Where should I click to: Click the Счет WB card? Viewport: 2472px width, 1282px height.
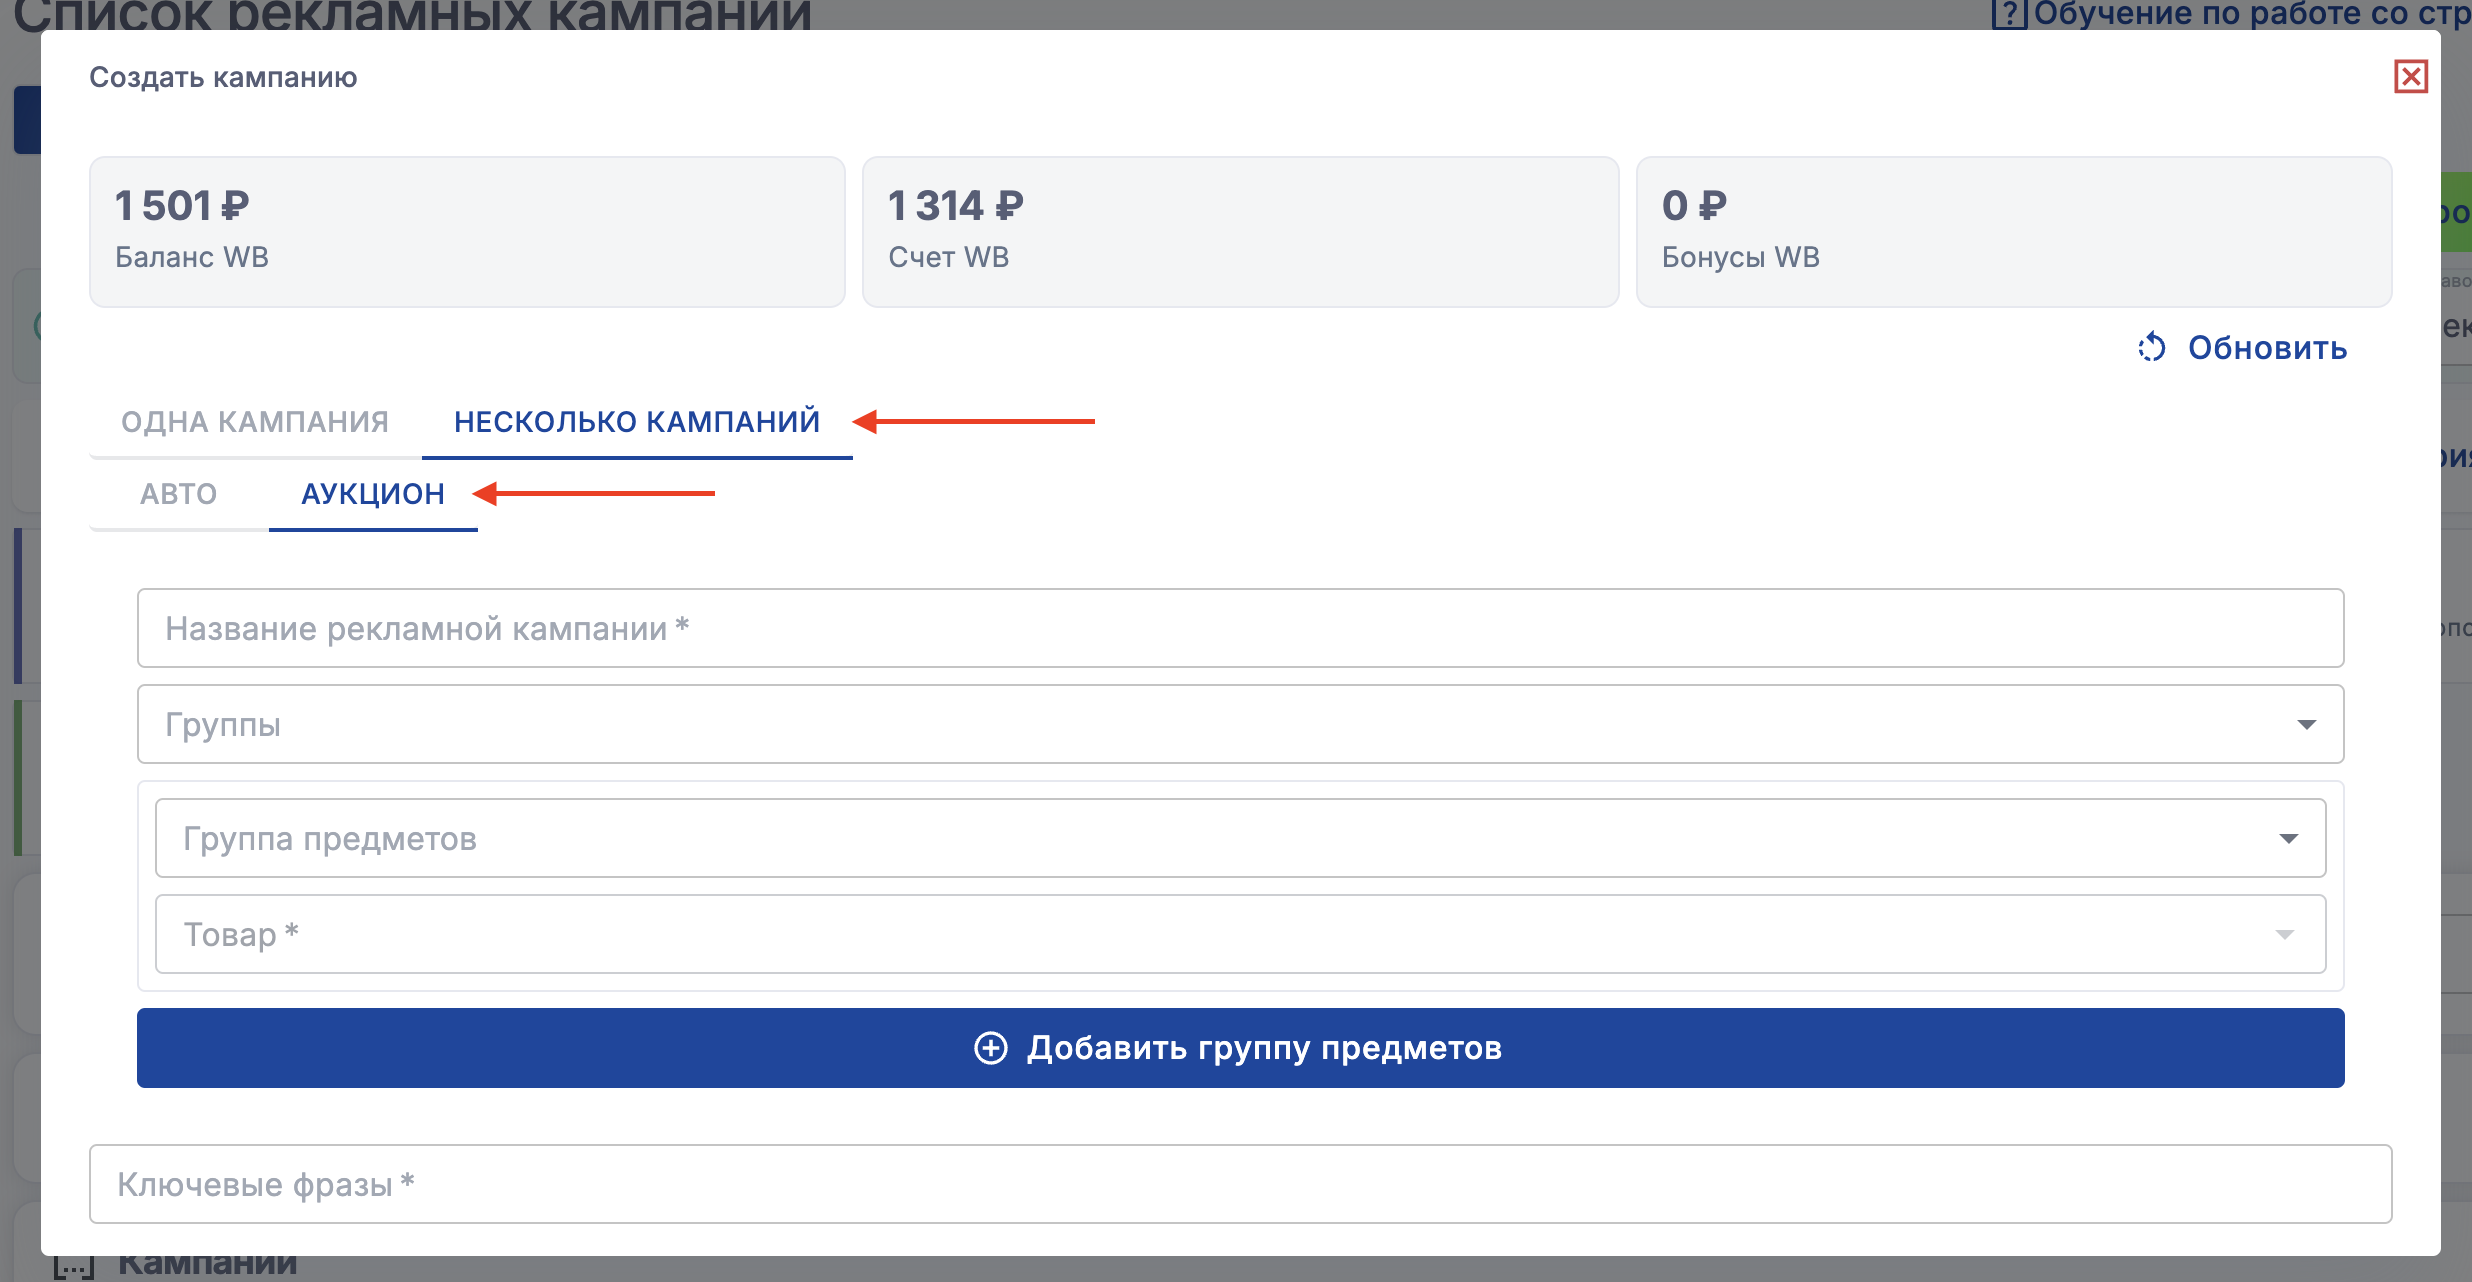click(x=1240, y=232)
